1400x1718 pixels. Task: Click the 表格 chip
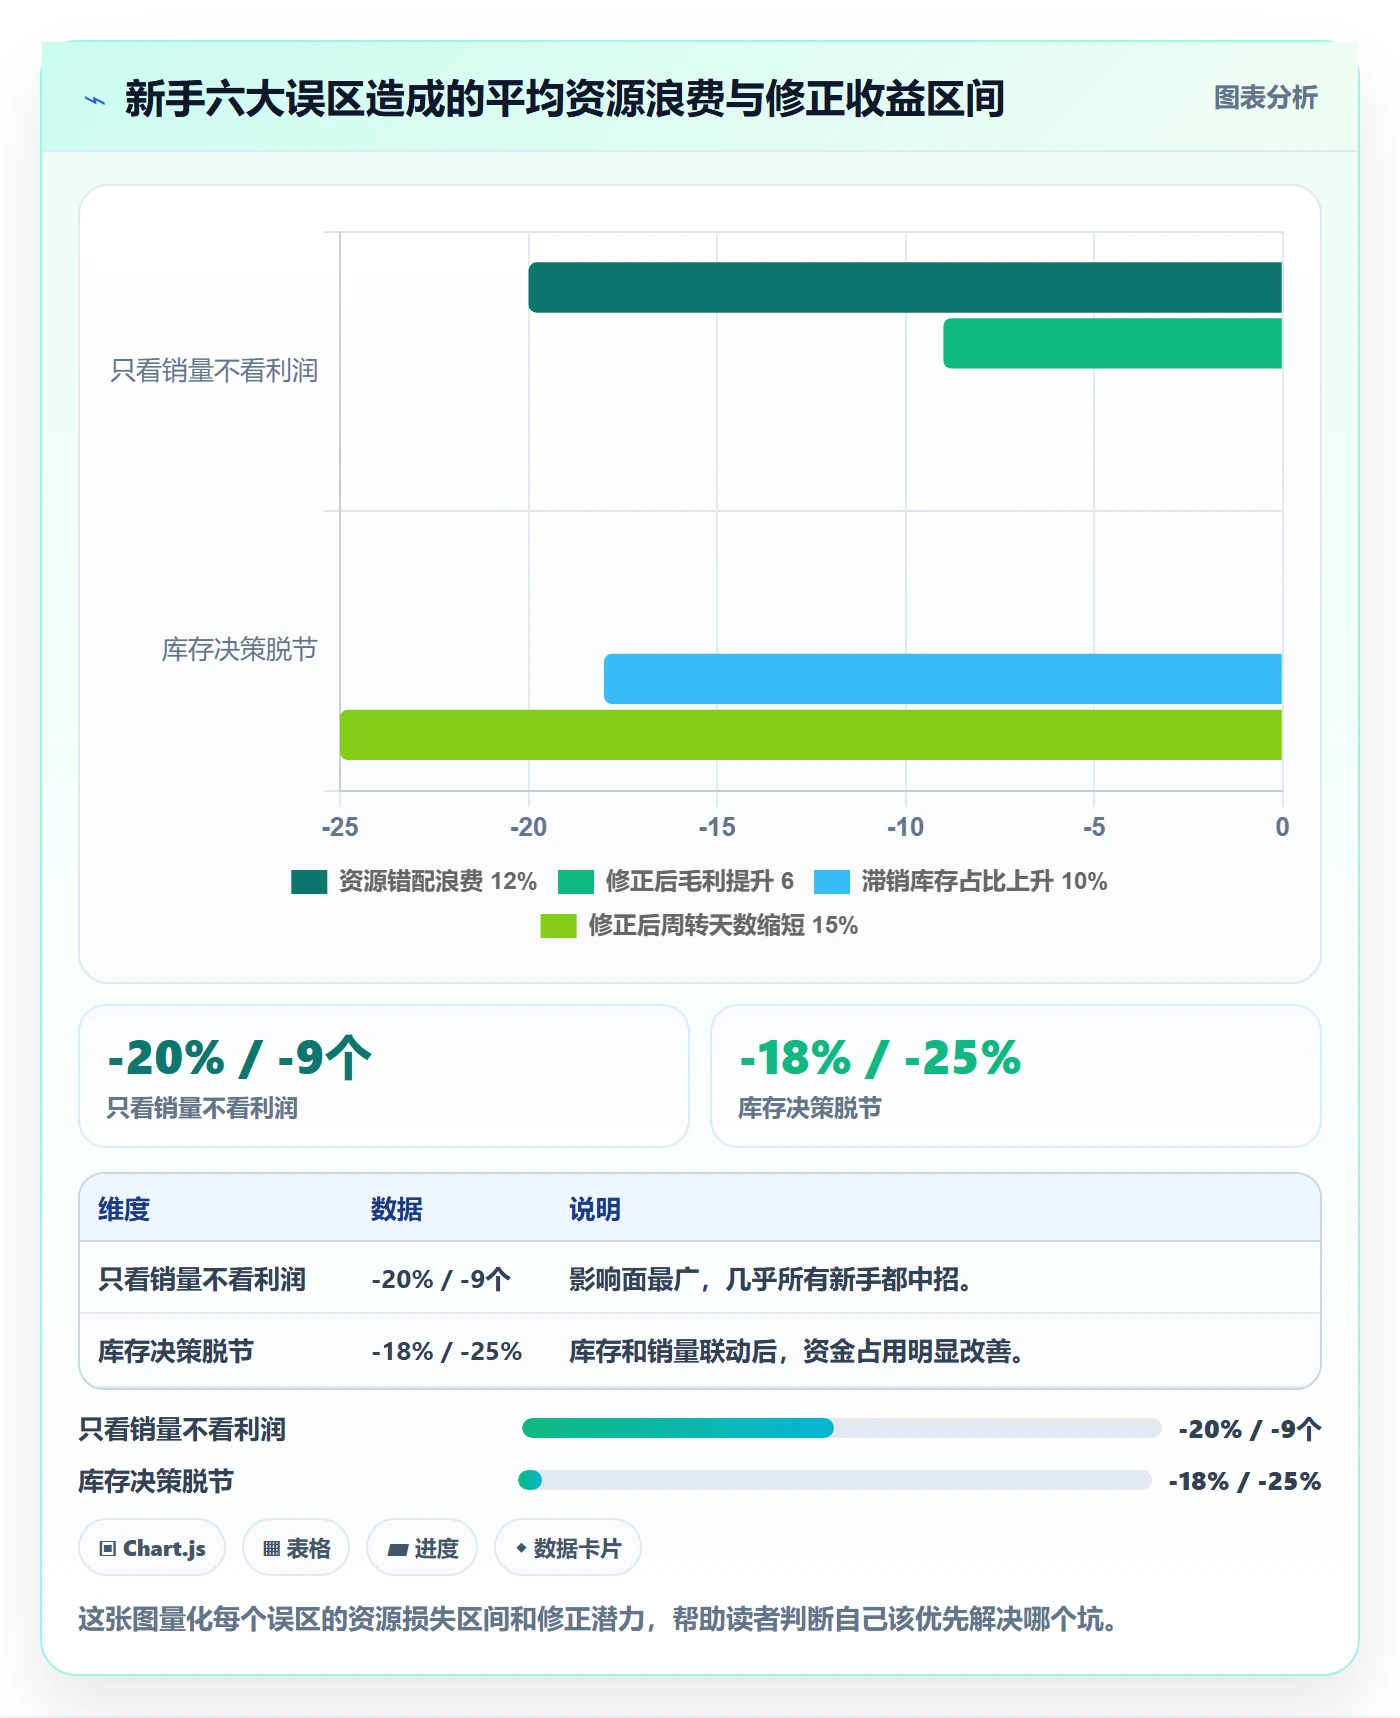(296, 1548)
